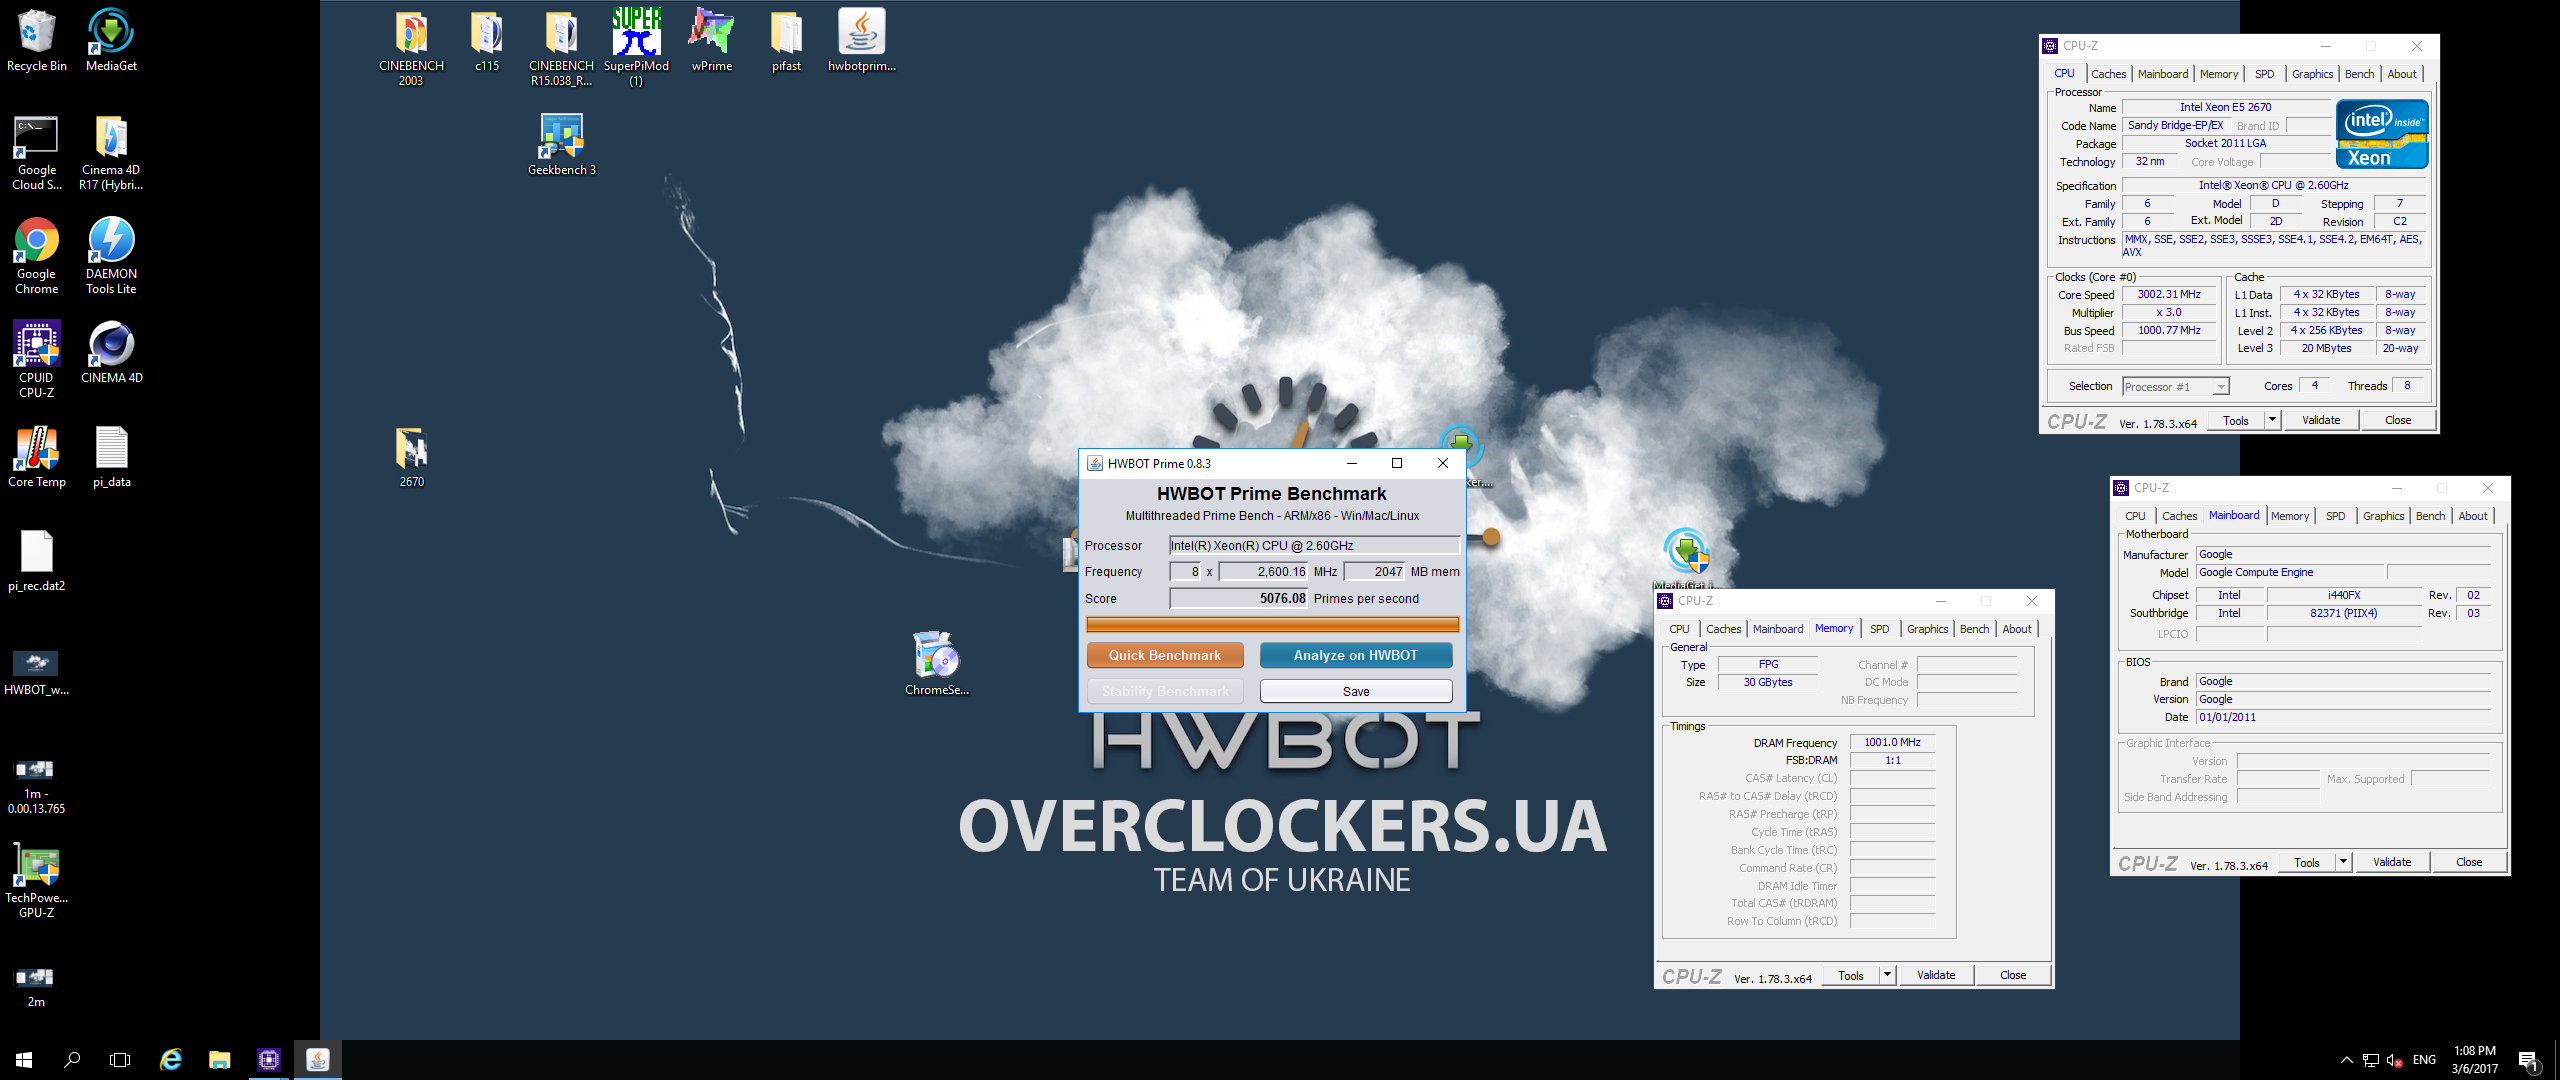Screen dimensions: 2560x1080
Task: Open Internet Explorer from the taskbar
Action: 171,1060
